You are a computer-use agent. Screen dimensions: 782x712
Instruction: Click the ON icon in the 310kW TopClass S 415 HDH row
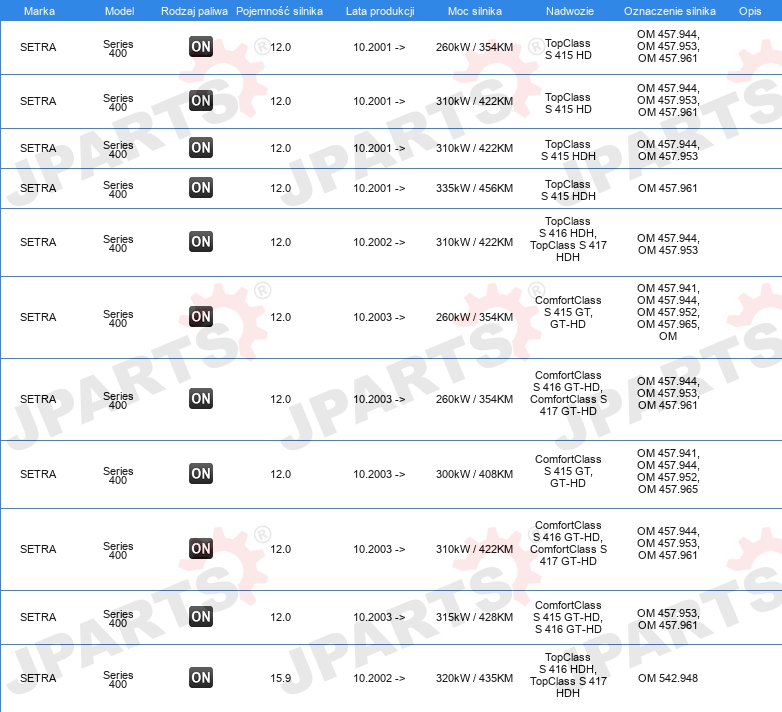point(201,148)
